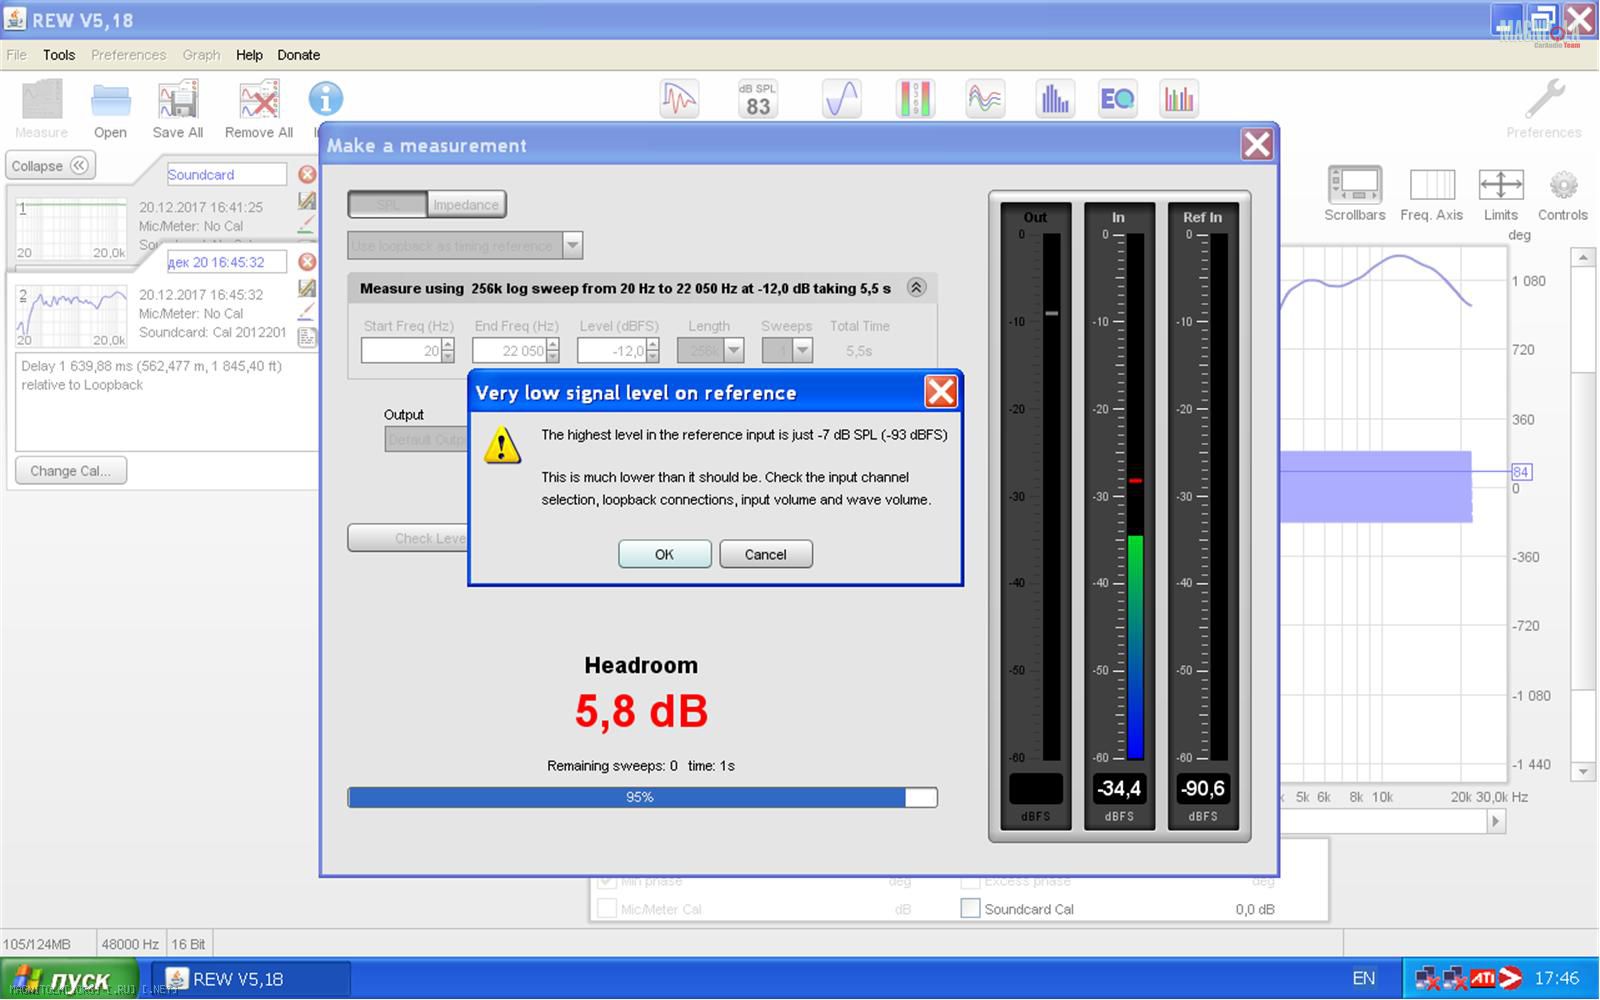
Task: Click REW V5,18 taskbar button
Action: click(251, 979)
